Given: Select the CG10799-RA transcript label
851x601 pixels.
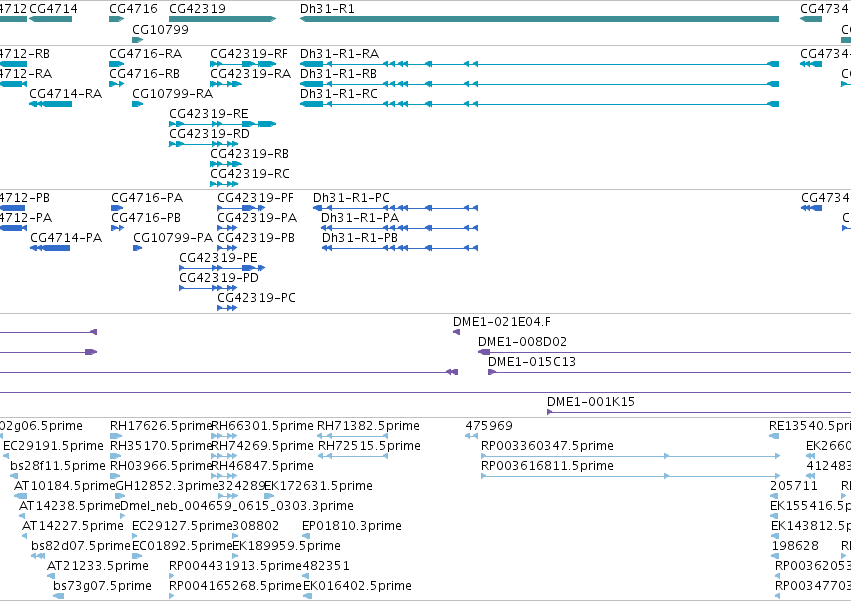Looking at the screenshot, I should 173,94.
